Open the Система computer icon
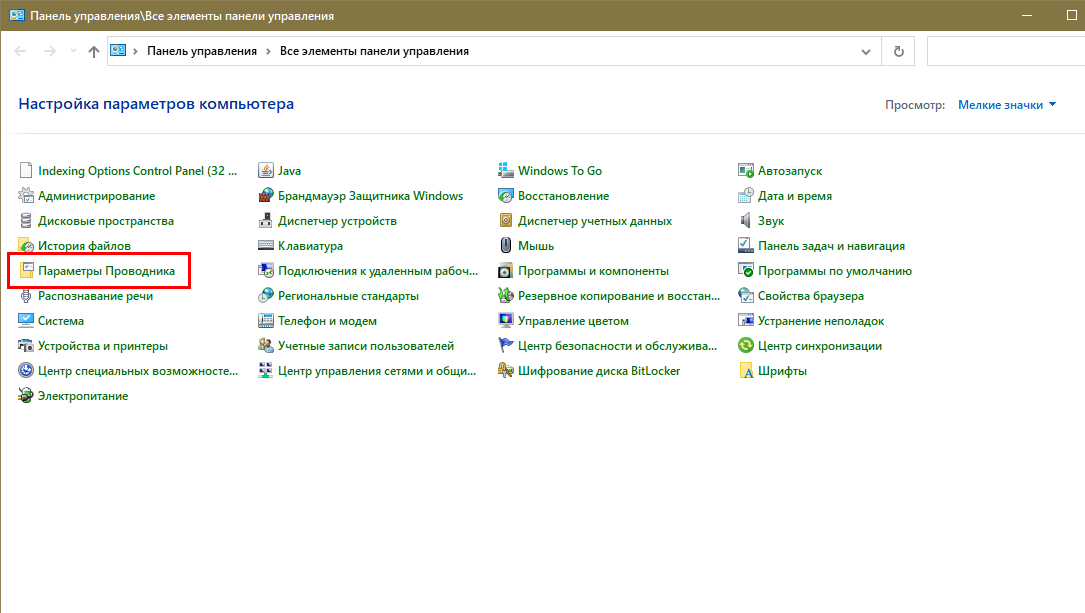The image size is (1085, 613). tap(26, 321)
